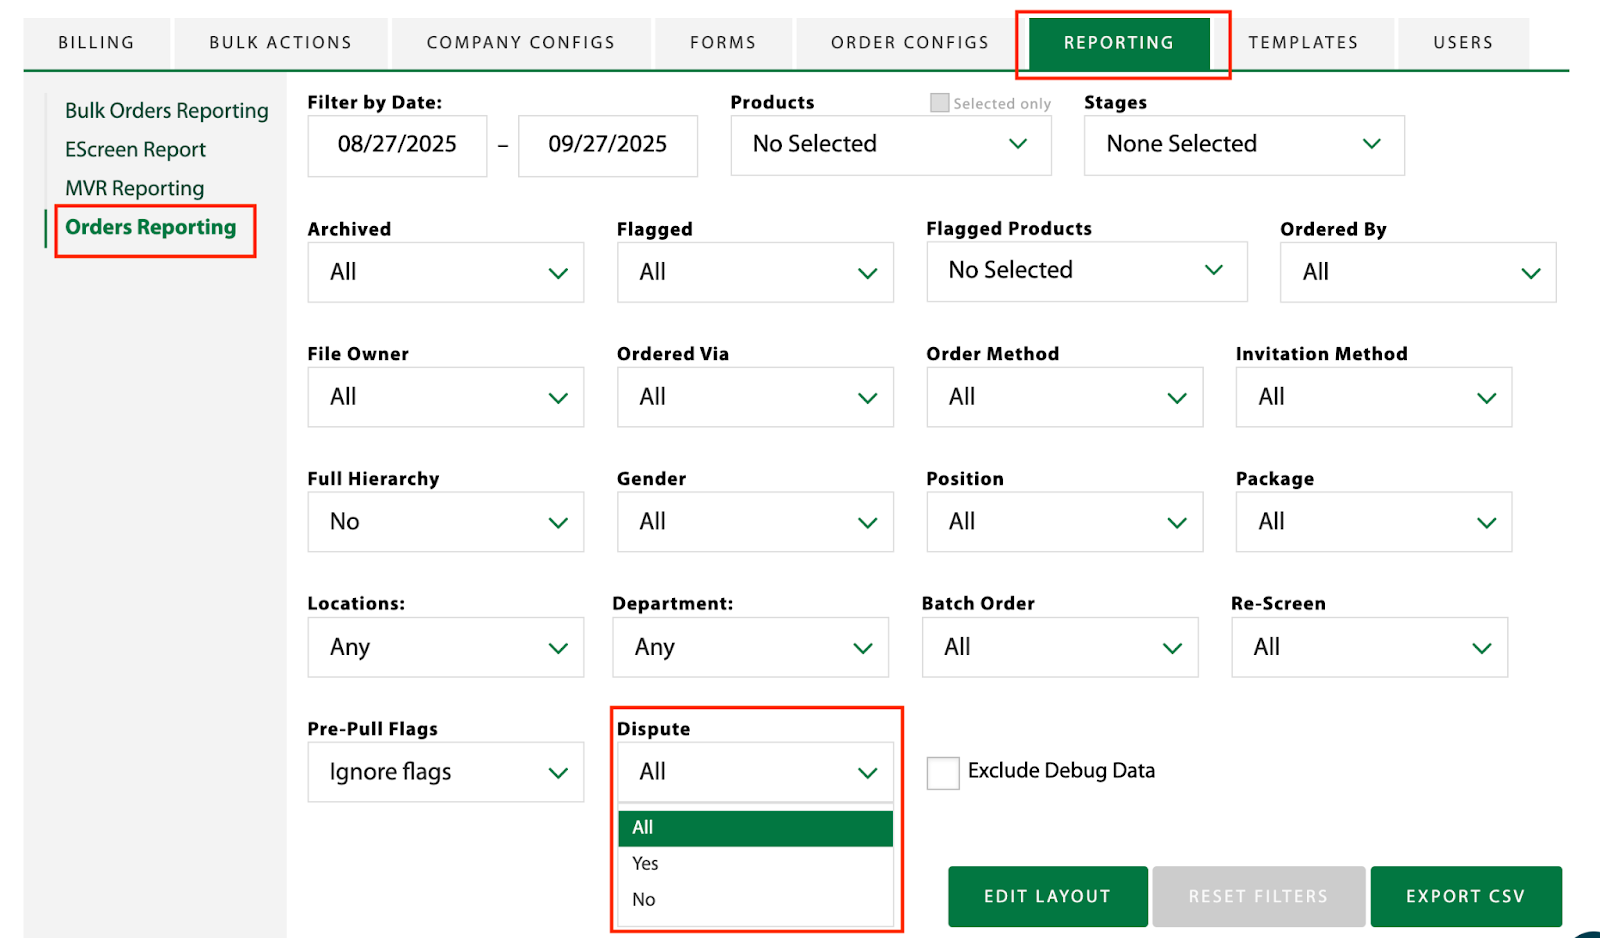Open the Bulk Orders Reporting link

tap(167, 111)
